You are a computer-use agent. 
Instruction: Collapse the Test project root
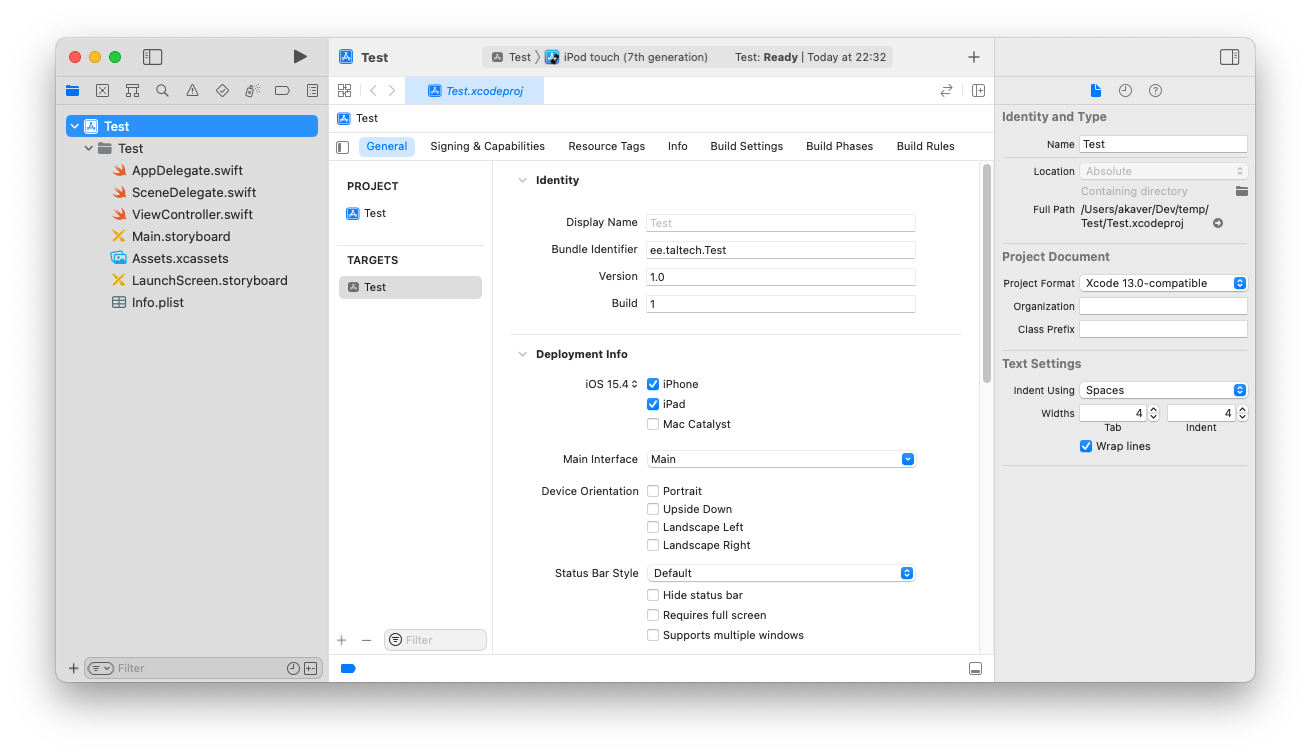pos(74,126)
